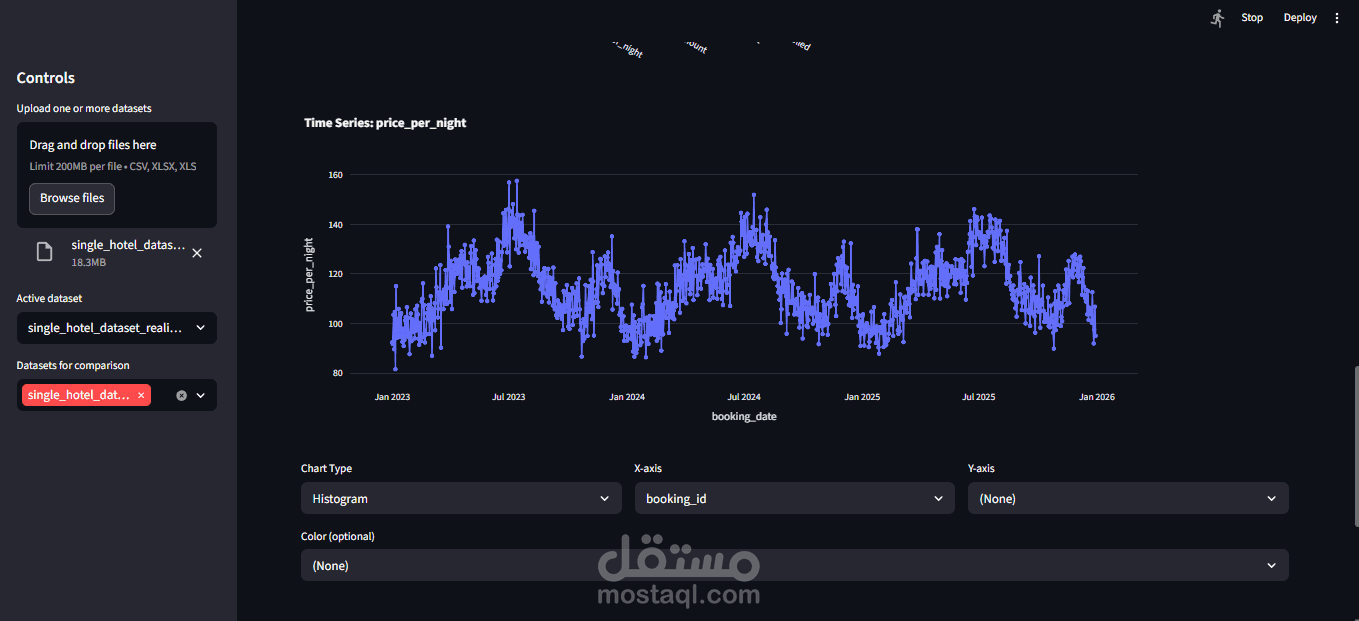Click the Browse files button
Viewport: 1359px width, 621px height.
pyautogui.click(x=72, y=198)
